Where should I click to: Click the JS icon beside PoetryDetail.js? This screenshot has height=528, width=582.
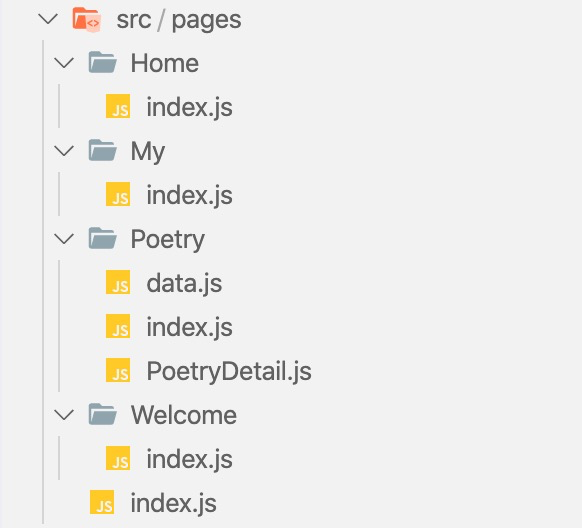point(118,370)
